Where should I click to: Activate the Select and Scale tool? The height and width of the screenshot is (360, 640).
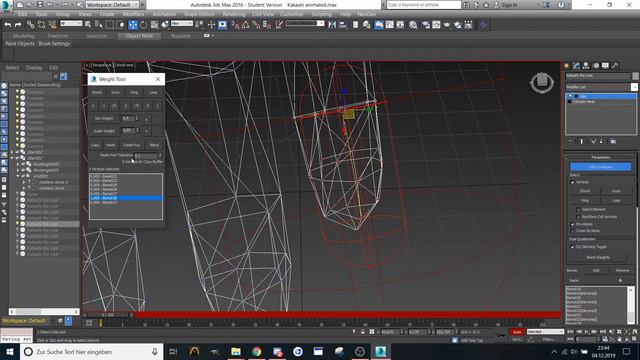(x=154, y=25)
